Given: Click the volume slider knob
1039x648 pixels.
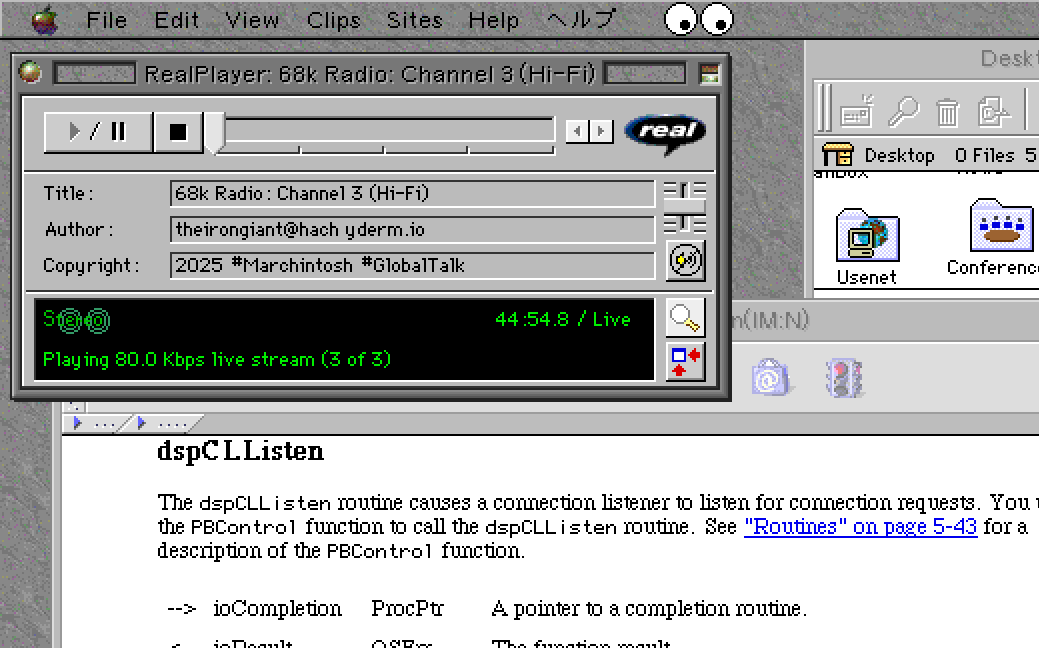Looking at the screenshot, I should (x=685, y=208).
